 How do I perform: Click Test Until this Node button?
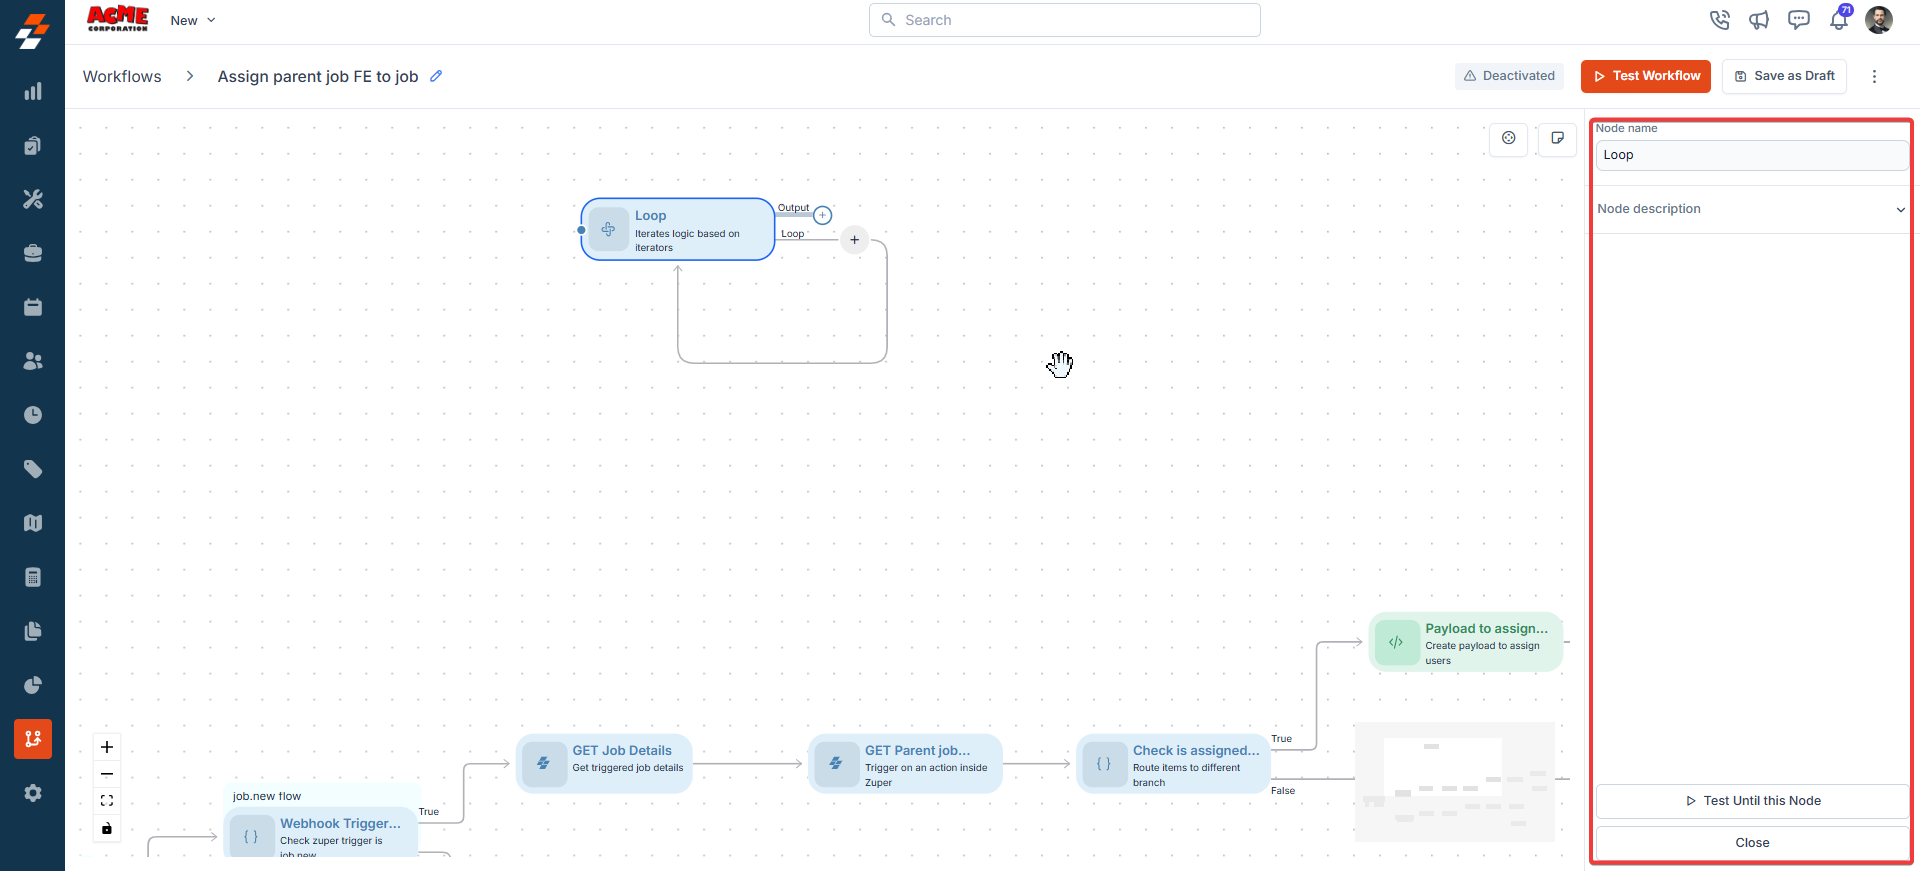1752,801
